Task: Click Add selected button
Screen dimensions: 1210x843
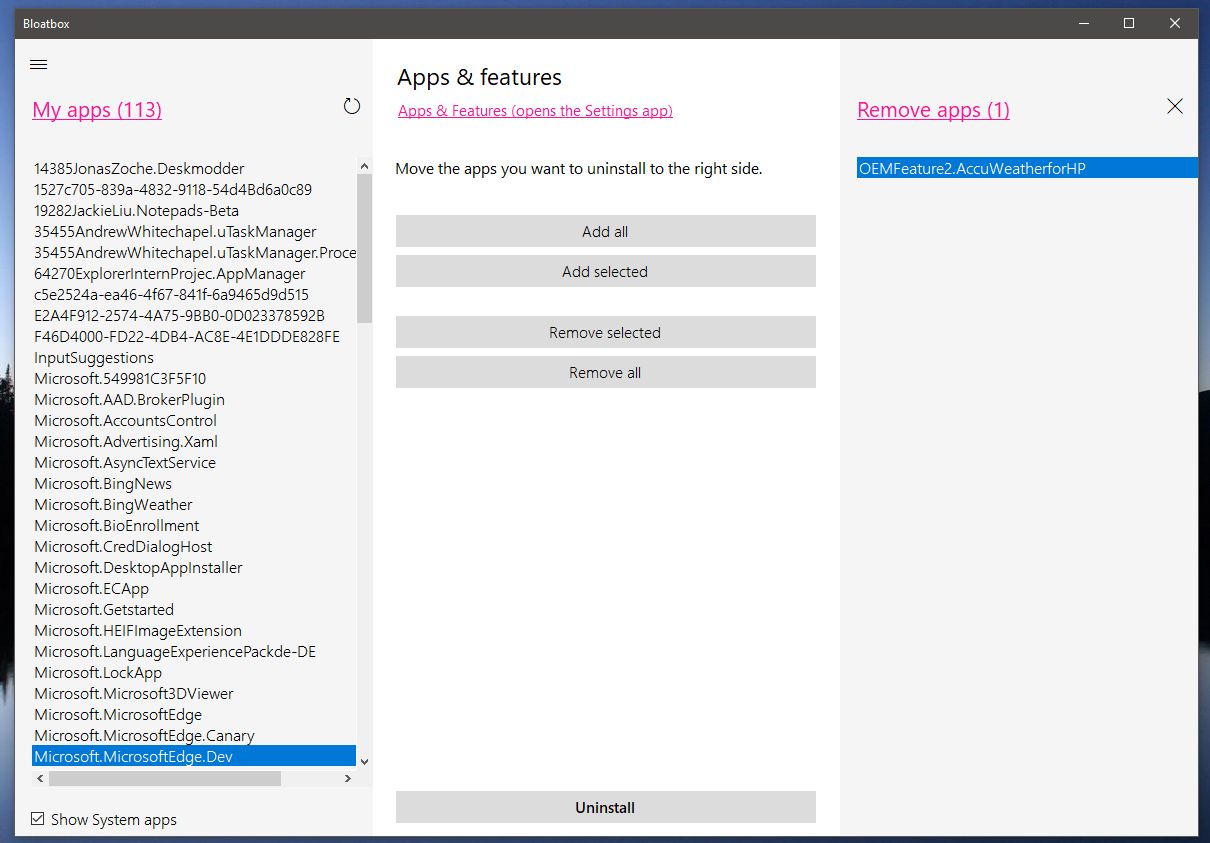Action: pos(605,271)
